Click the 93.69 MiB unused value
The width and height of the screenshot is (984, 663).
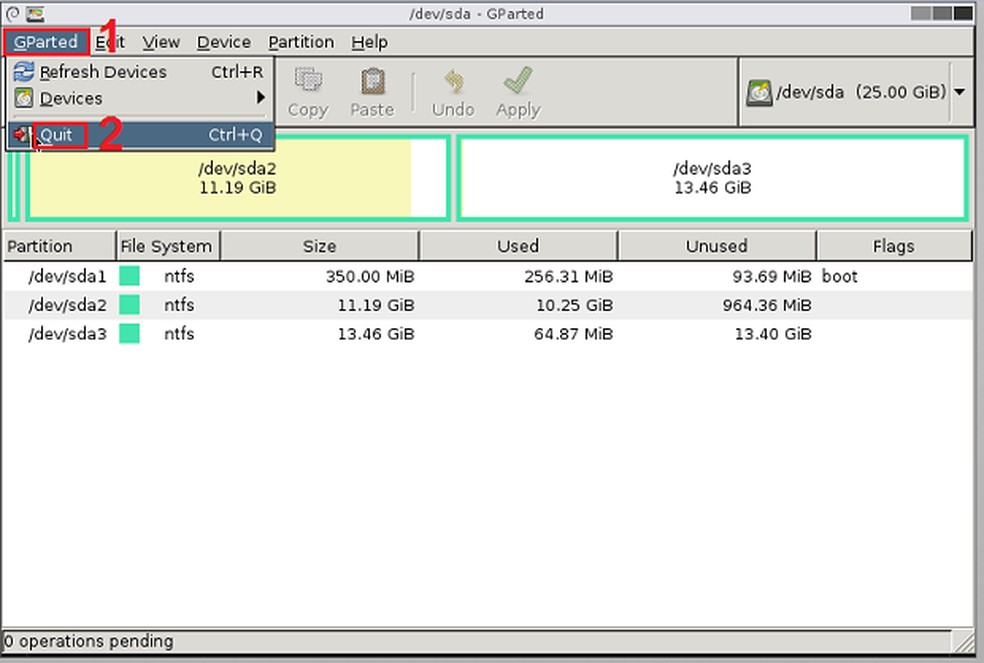coord(772,276)
